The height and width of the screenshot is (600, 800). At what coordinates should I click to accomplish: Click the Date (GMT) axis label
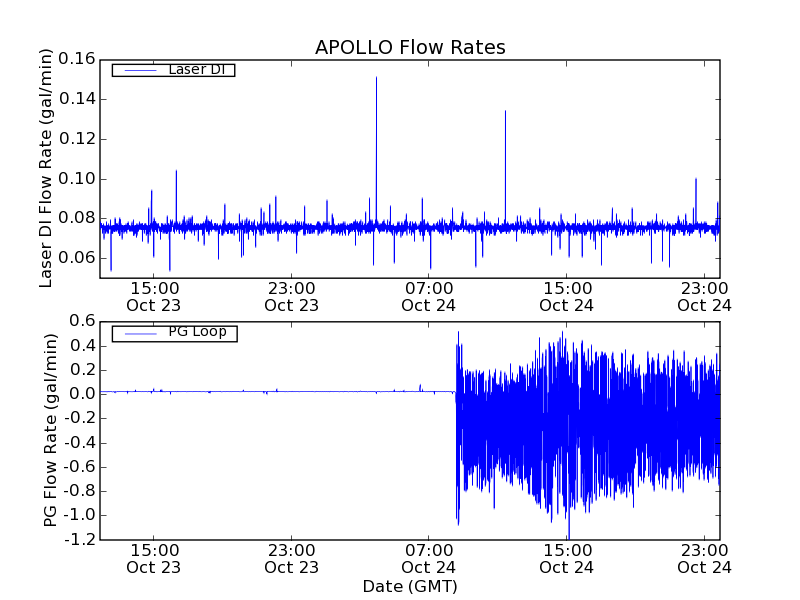[410, 587]
